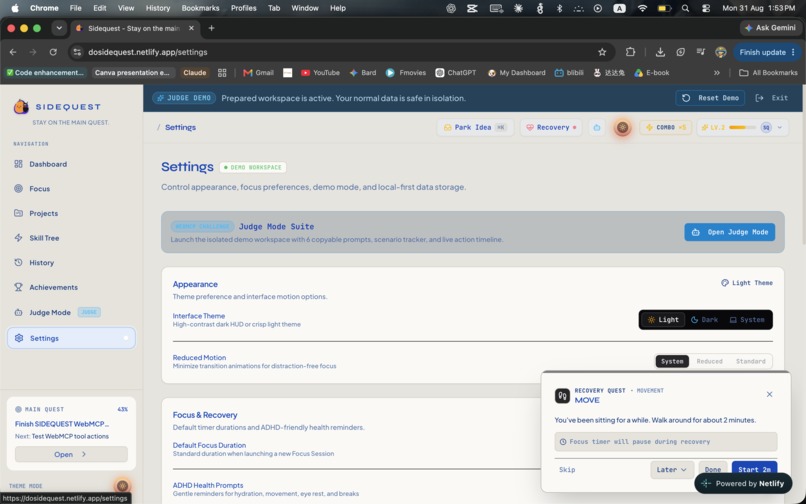Image resolution: width=806 pixels, height=504 pixels.
Task: Bookmark page with star icon
Action: [602, 52]
